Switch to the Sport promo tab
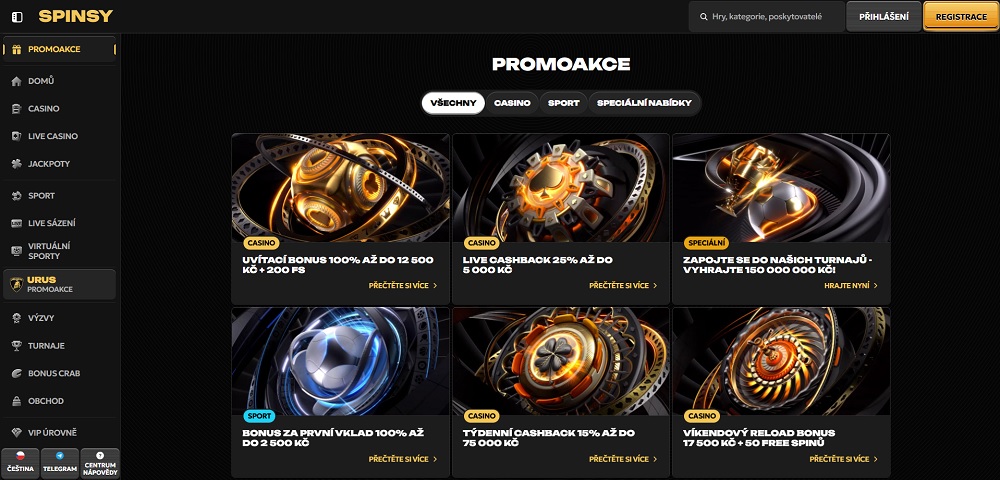Viewport: 1000px width, 480px height. 564,103
